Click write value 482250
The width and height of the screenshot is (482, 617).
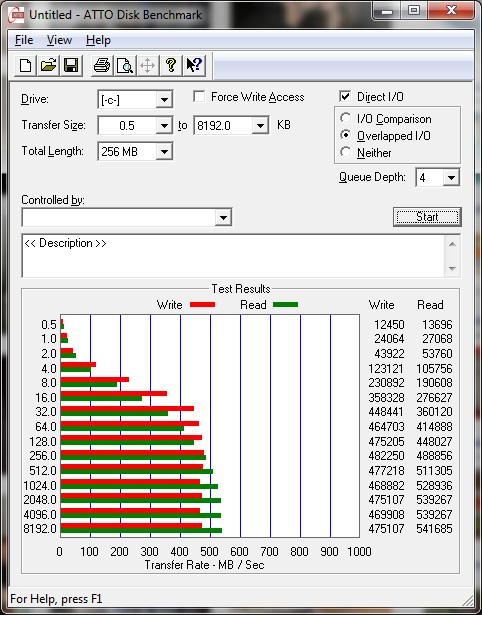(x=386, y=456)
